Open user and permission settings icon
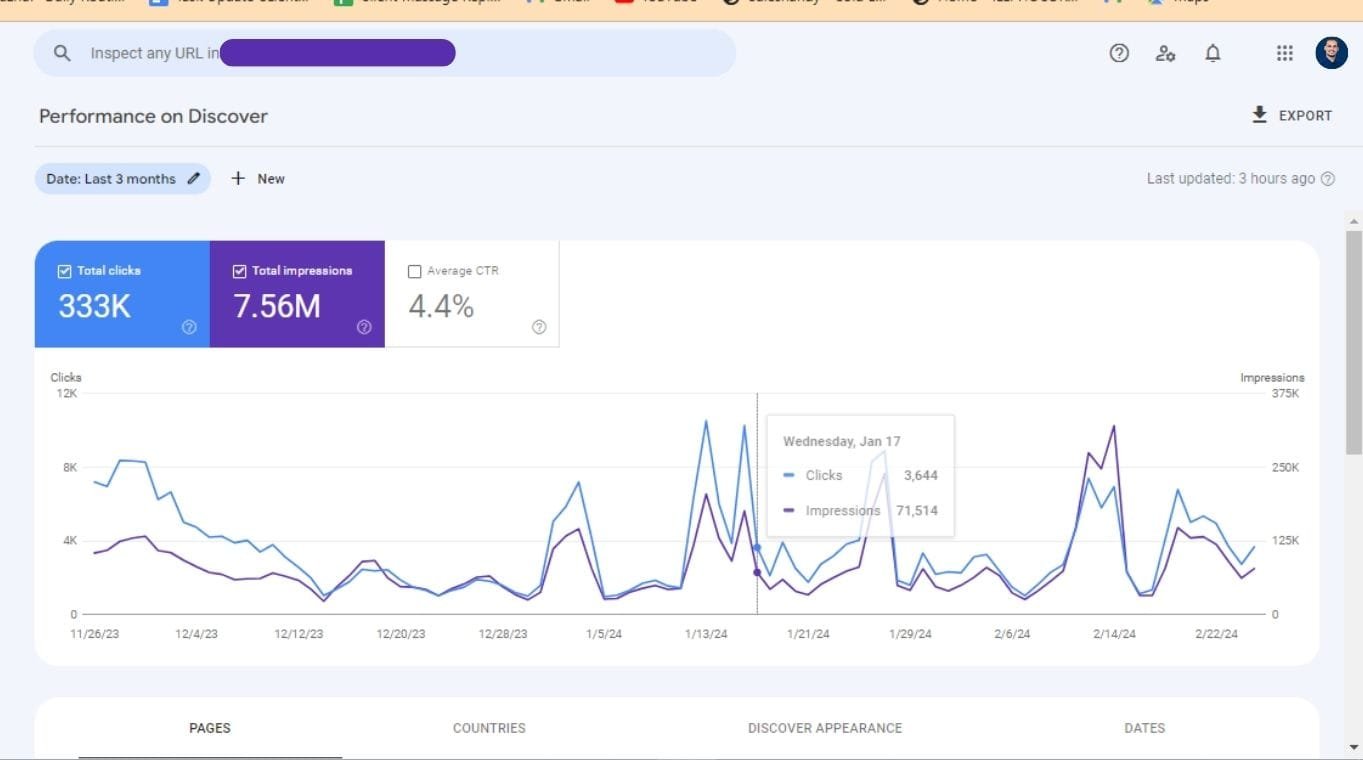The width and height of the screenshot is (1363, 760). [x=1166, y=53]
